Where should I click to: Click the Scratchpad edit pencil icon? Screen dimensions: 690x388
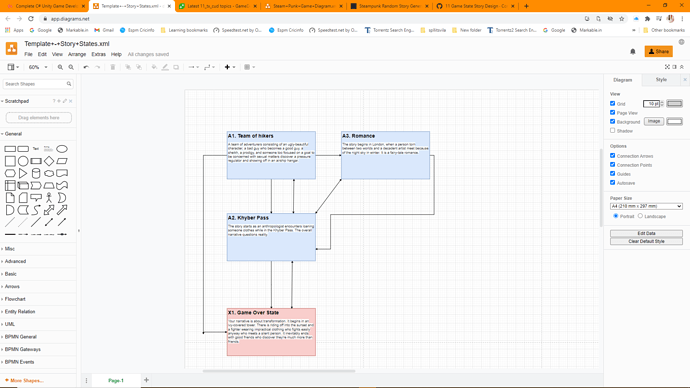65,101
